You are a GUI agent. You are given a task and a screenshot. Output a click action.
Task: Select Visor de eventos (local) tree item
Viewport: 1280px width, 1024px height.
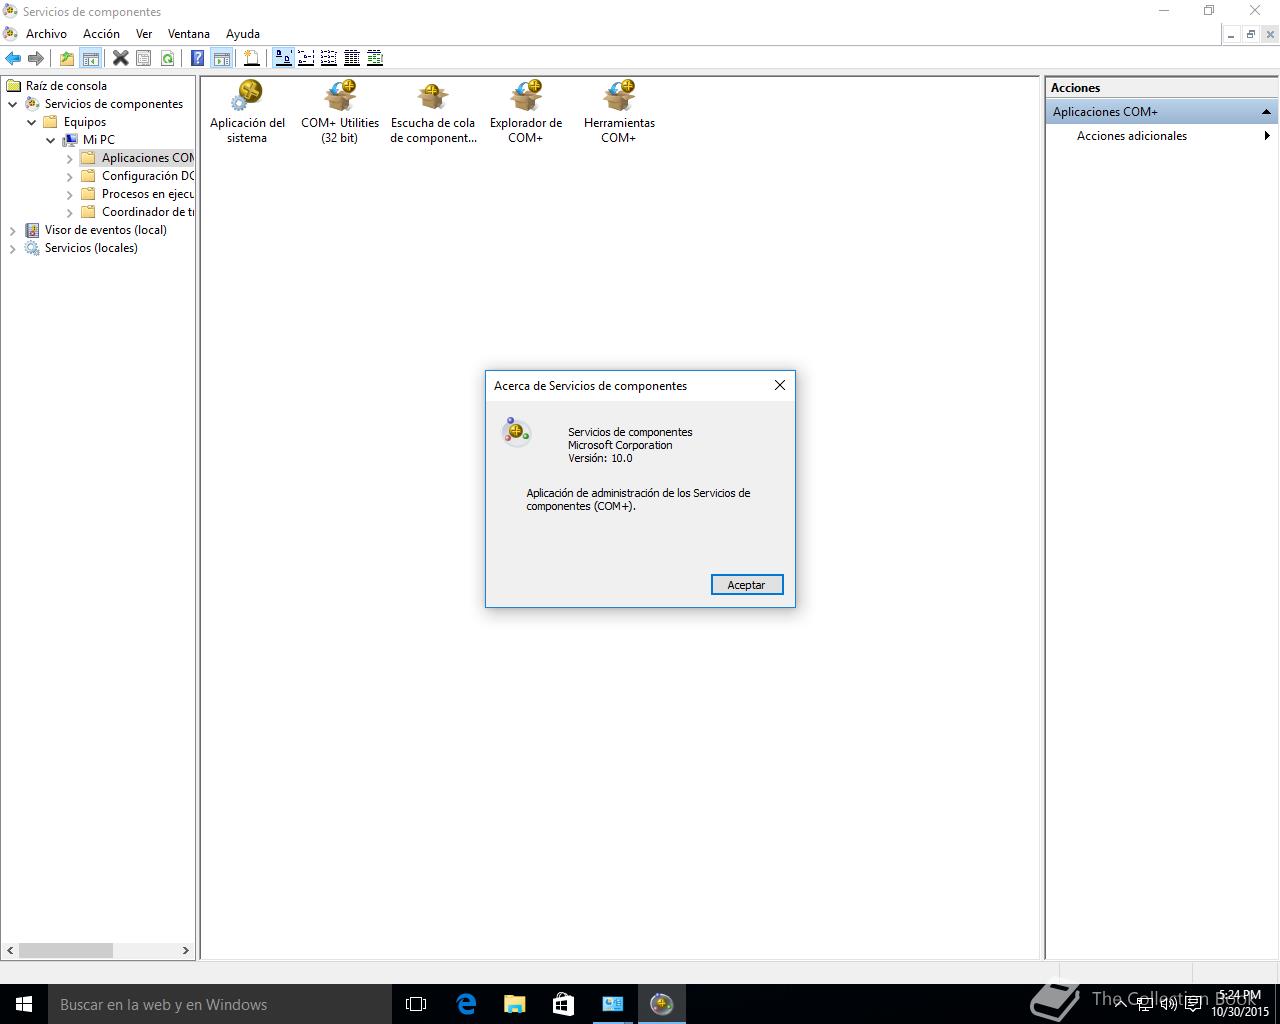tap(105, 230)
